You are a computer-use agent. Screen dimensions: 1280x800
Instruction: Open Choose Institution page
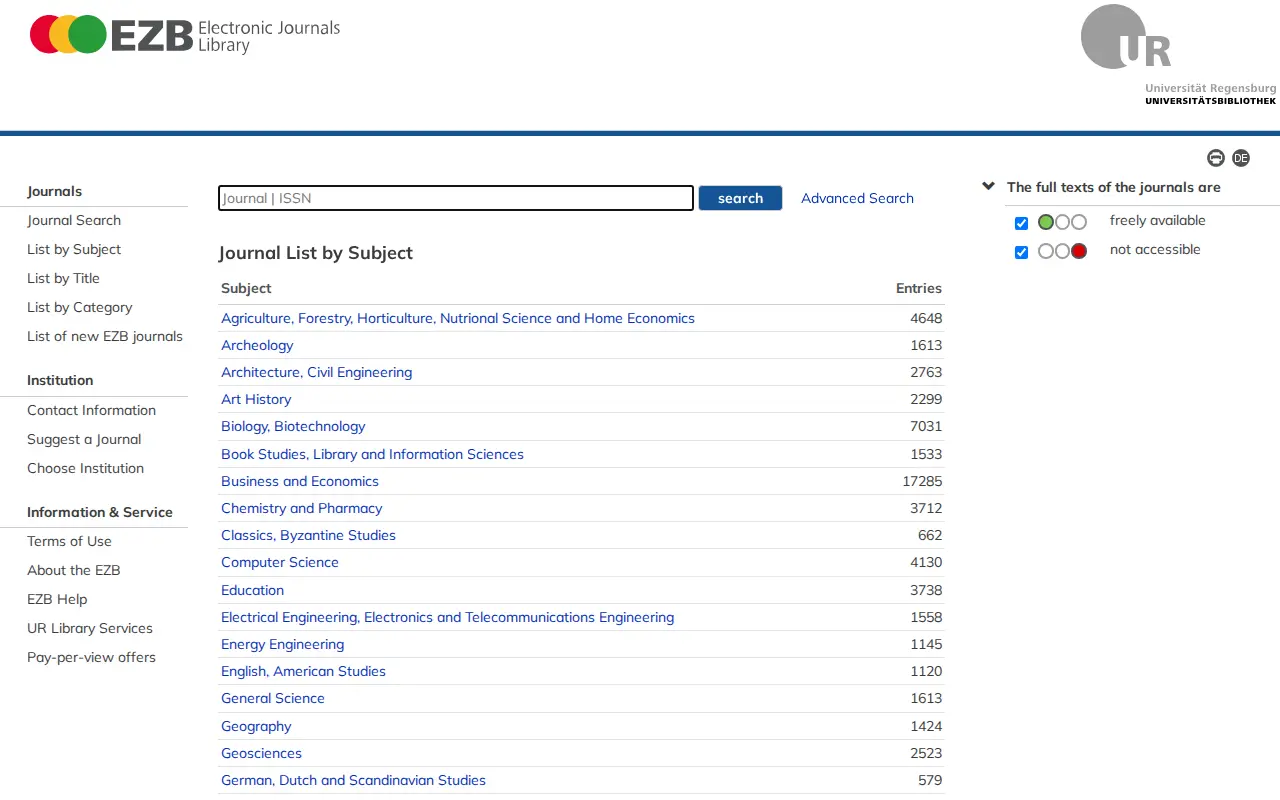85,468
